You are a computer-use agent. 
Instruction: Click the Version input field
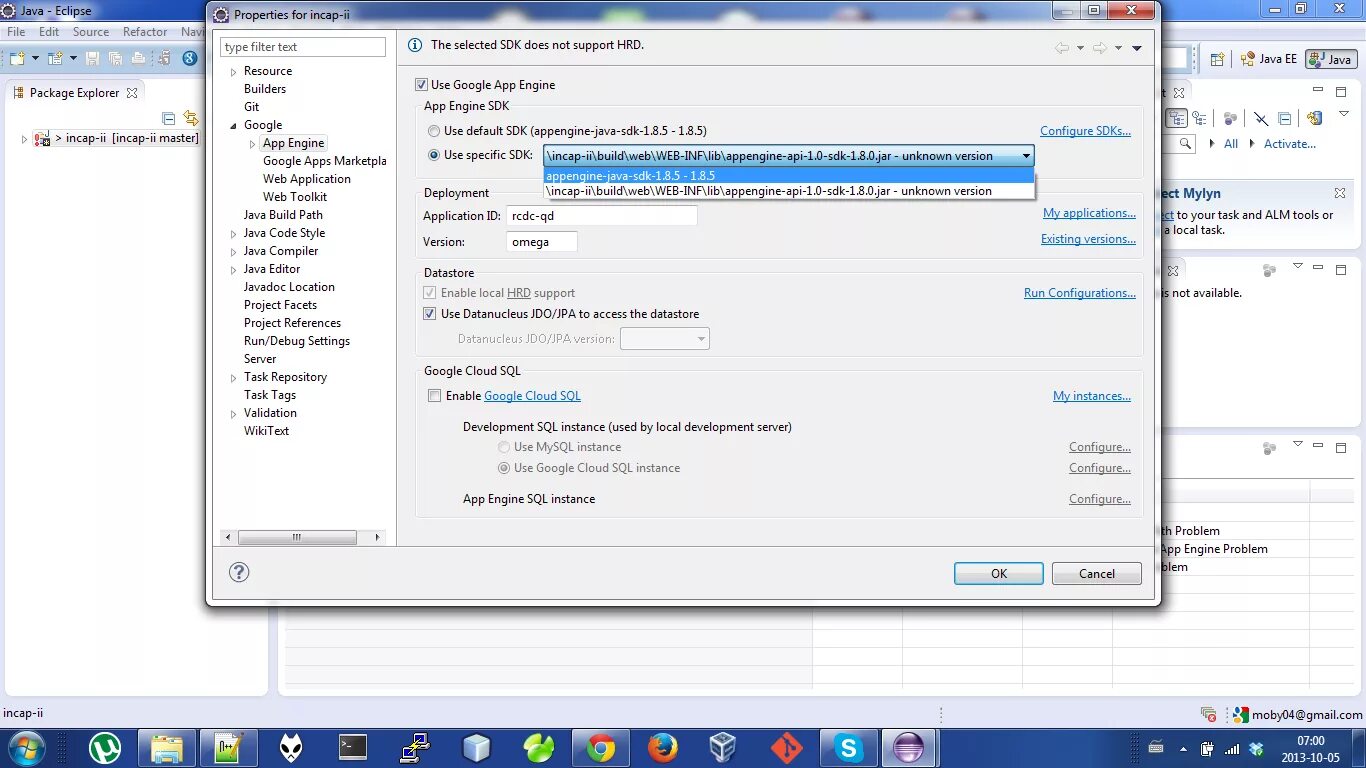point(542,242)
